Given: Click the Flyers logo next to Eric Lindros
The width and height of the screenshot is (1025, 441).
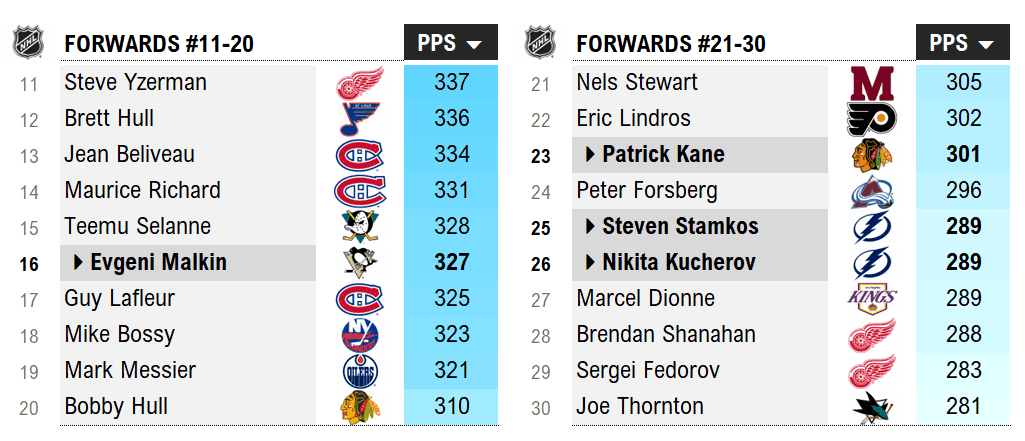Looking at the screenshot, I should tap(872, 119).
